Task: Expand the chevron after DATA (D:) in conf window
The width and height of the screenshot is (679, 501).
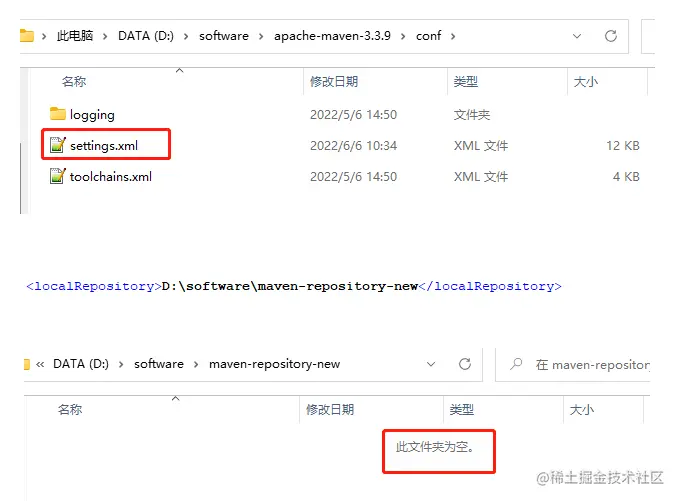Action: pyautogui.click(x=186, y=36)
